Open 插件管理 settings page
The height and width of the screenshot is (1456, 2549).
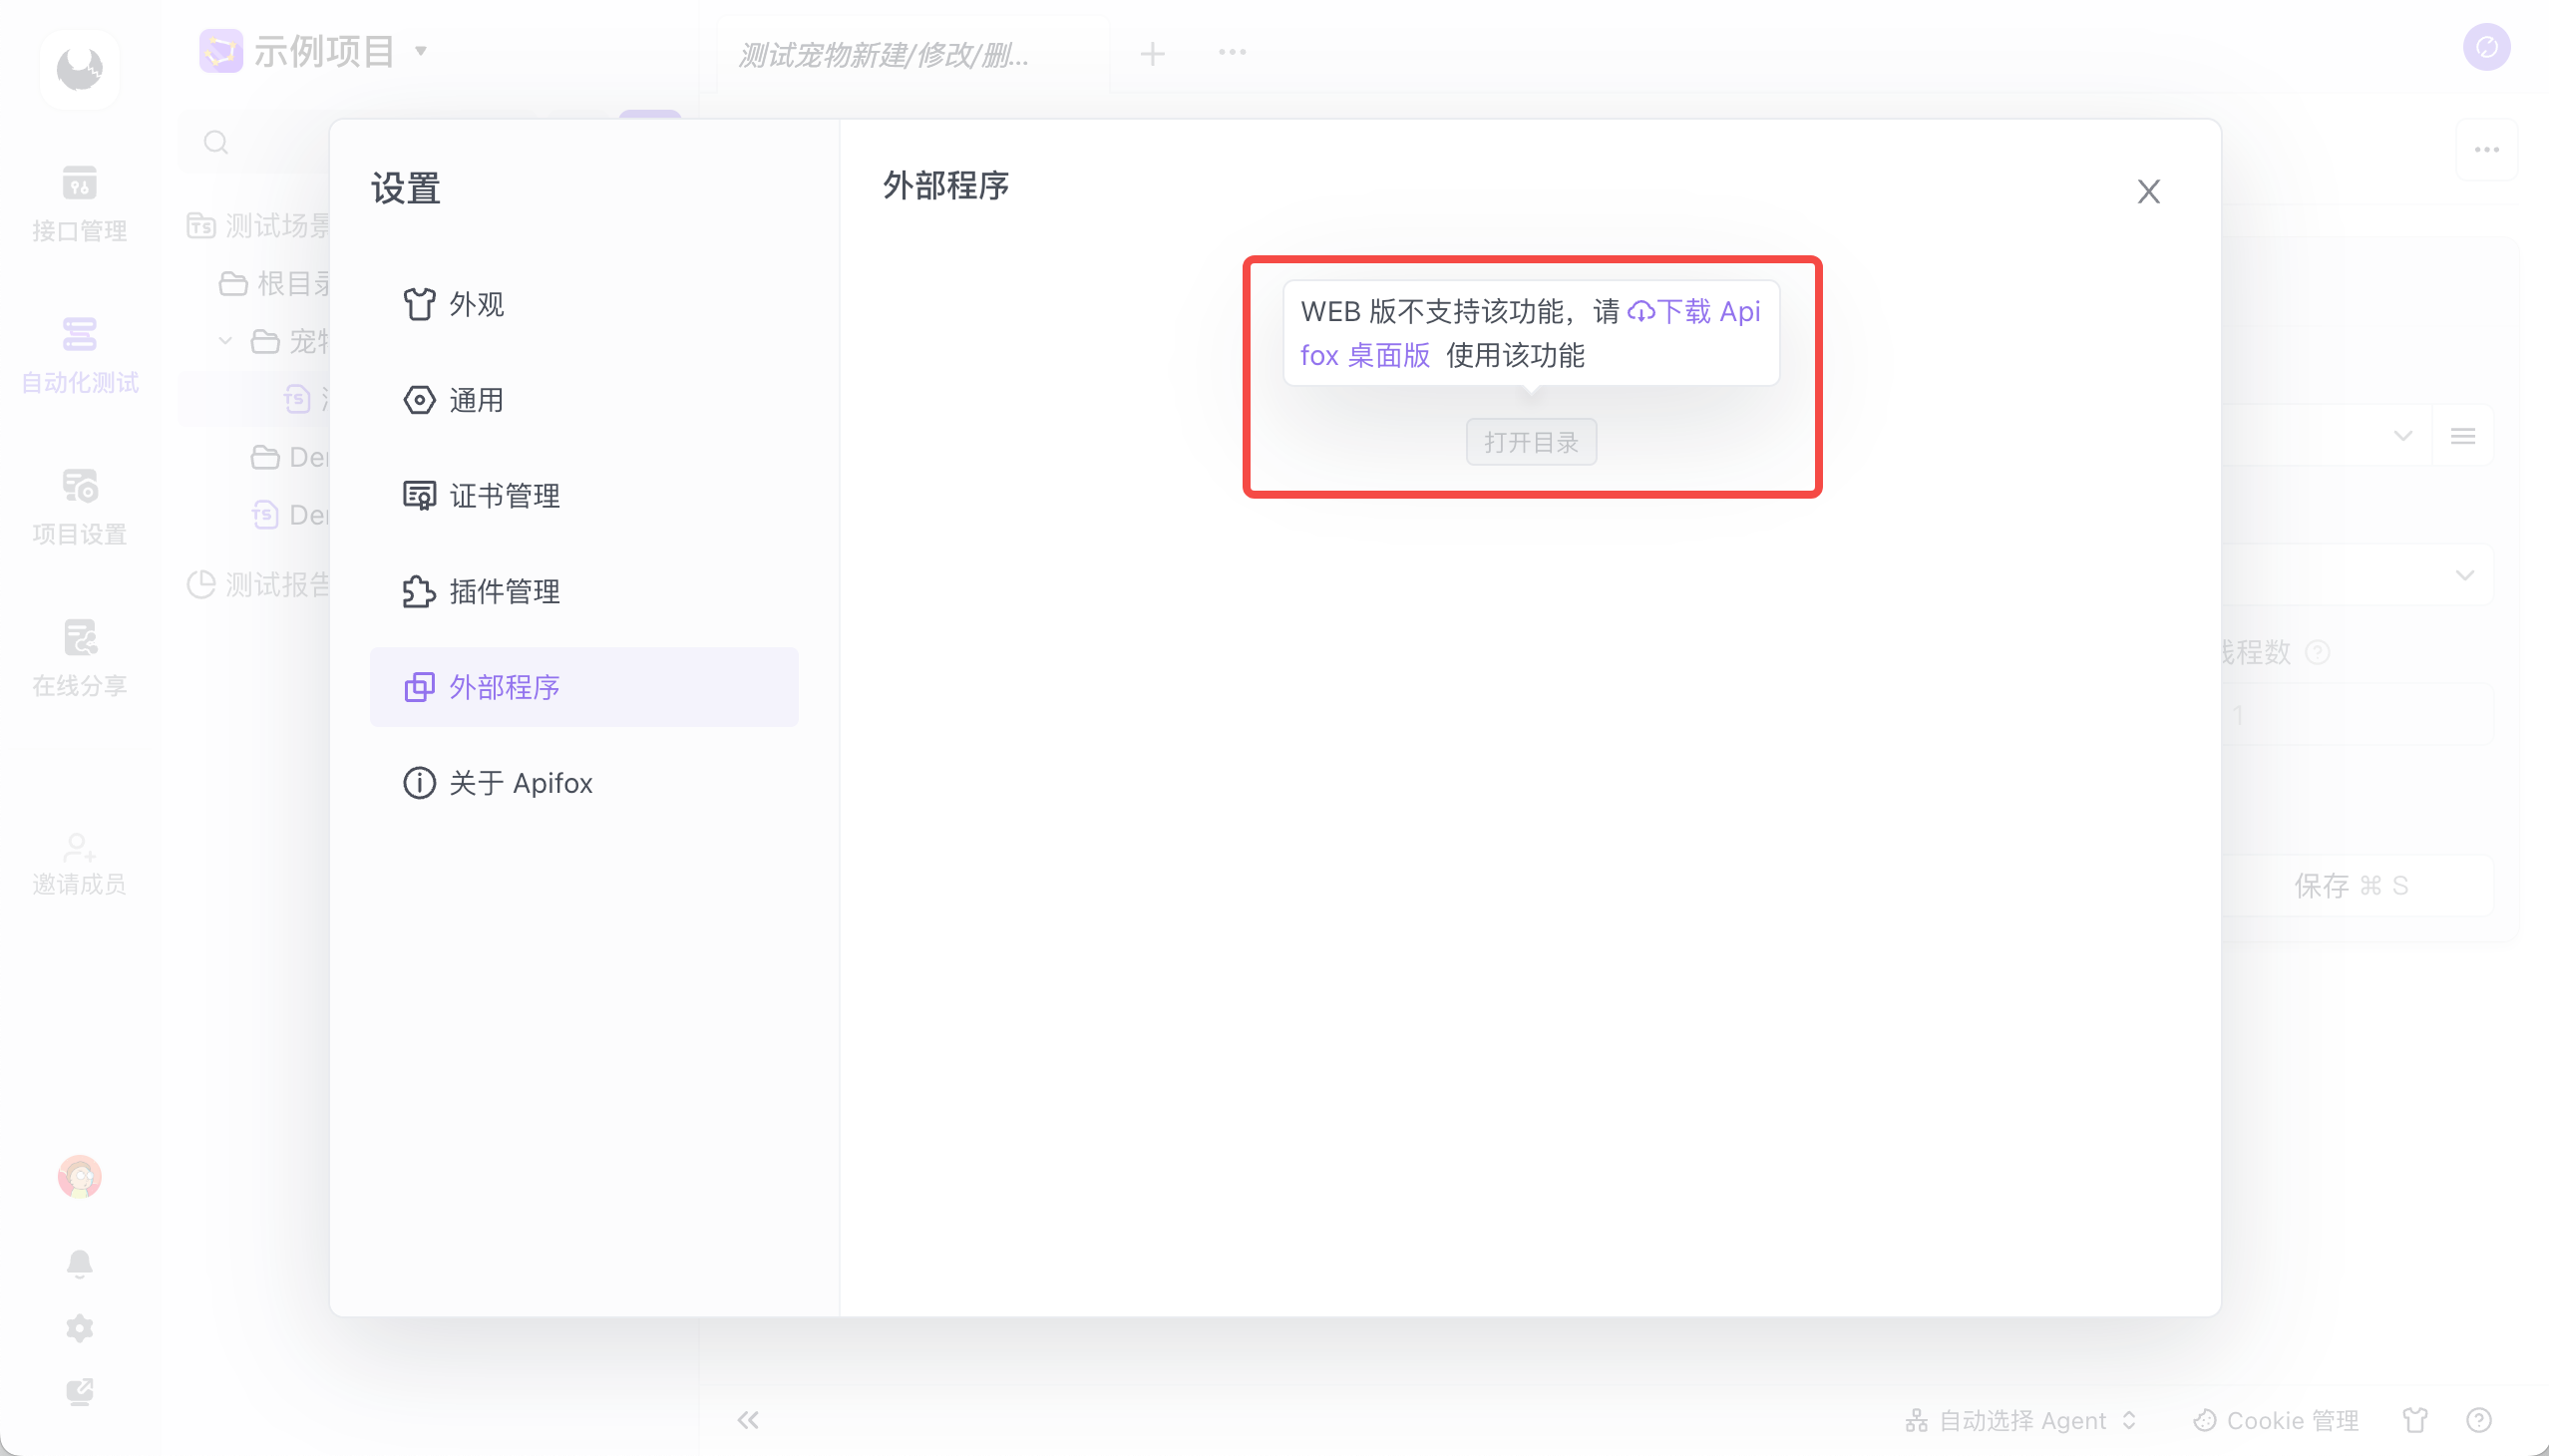click(504, 592)
